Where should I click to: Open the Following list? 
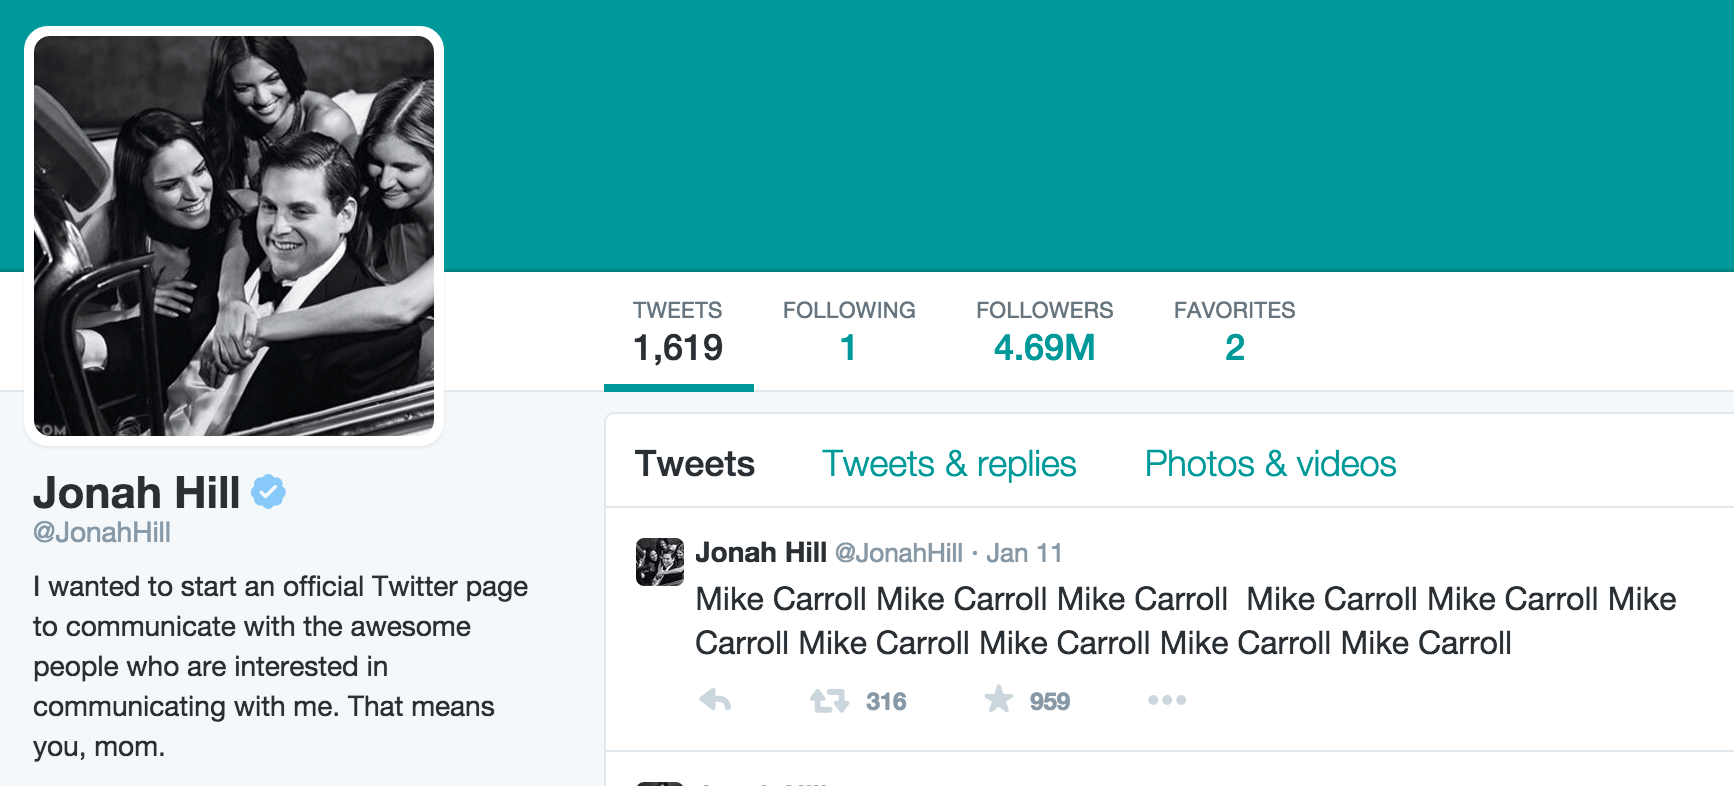point(849,333)
